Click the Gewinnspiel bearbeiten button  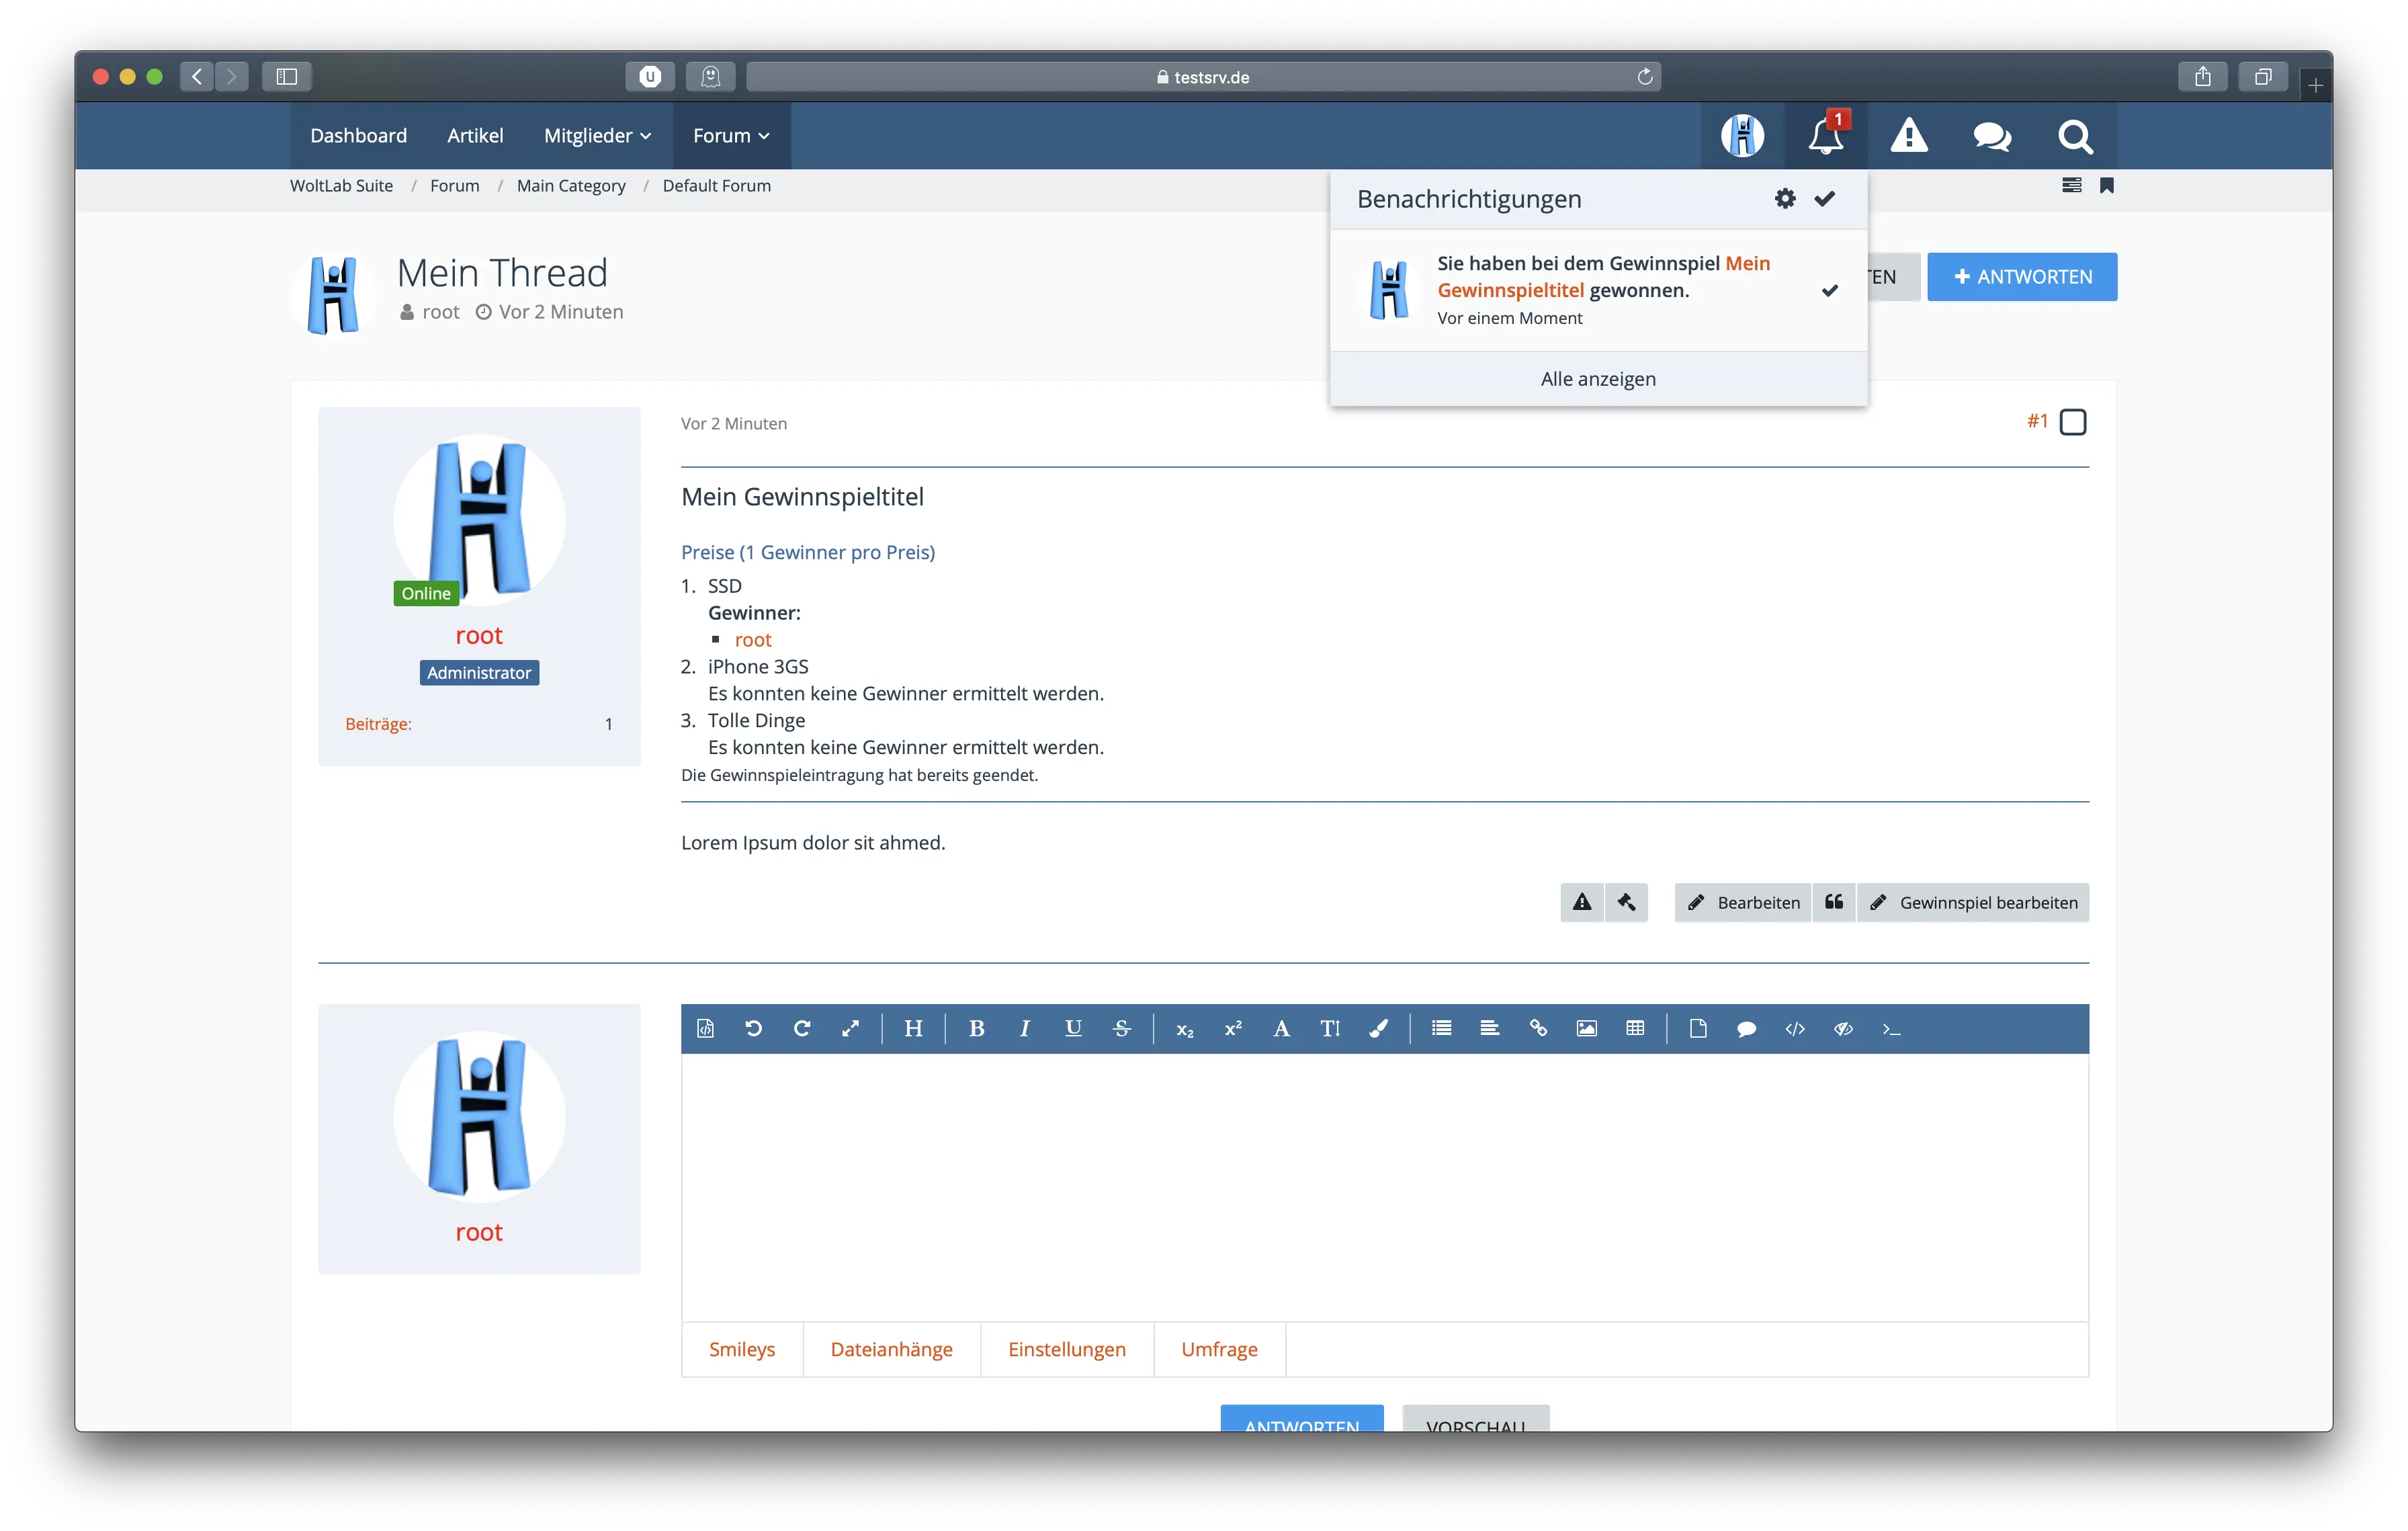pyautogui.click(x=1973, y=902)
